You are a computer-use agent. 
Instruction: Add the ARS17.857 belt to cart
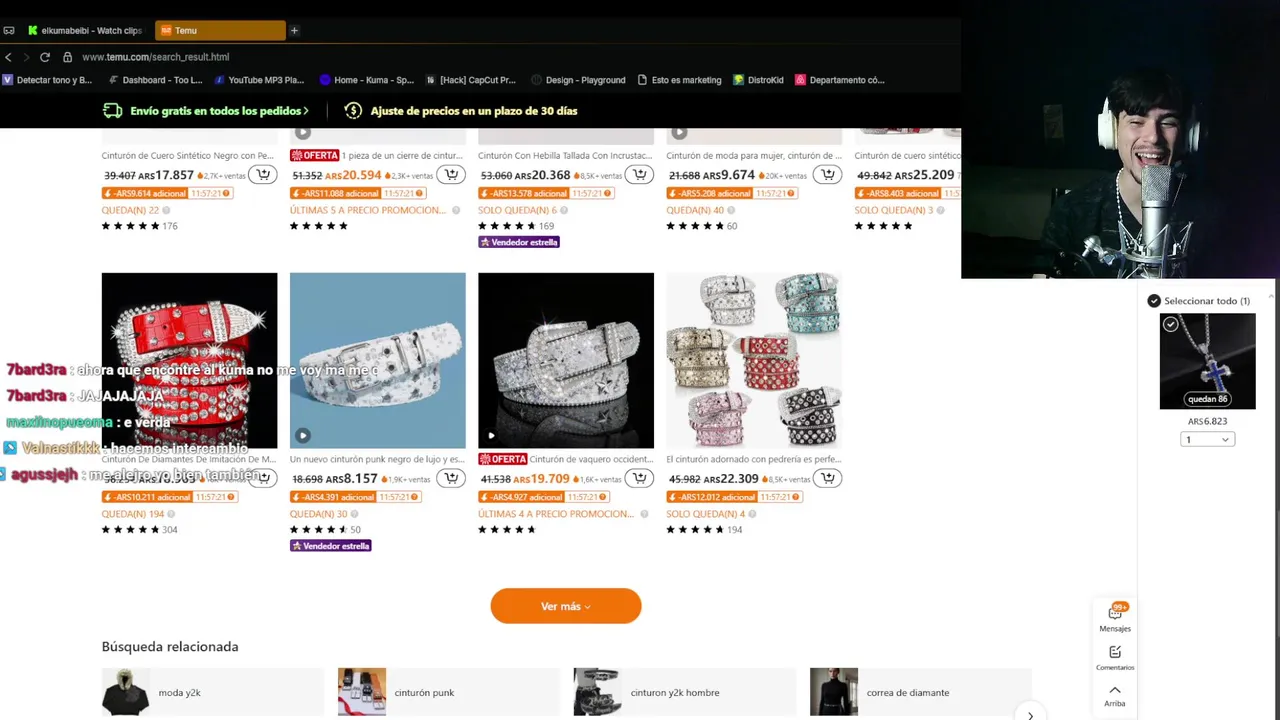(x=263, y=175)
